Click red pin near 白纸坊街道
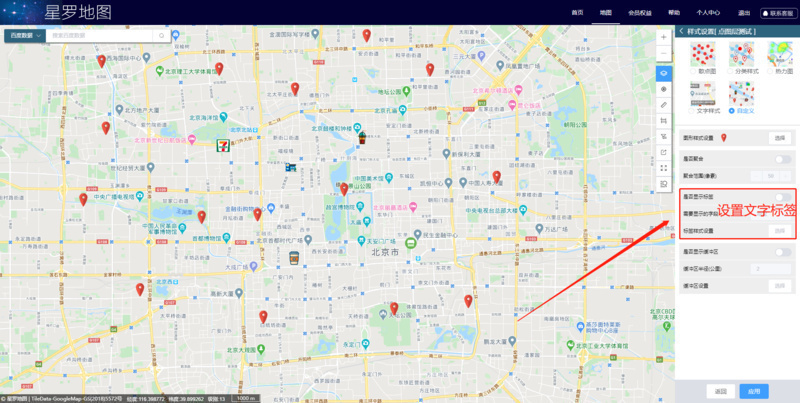800x403 pixels. coord(263,317)
